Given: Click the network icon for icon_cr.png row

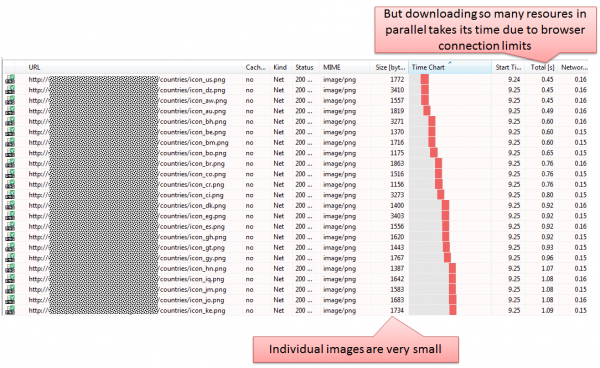Looking at the screenshot, I should coord(10,184).
